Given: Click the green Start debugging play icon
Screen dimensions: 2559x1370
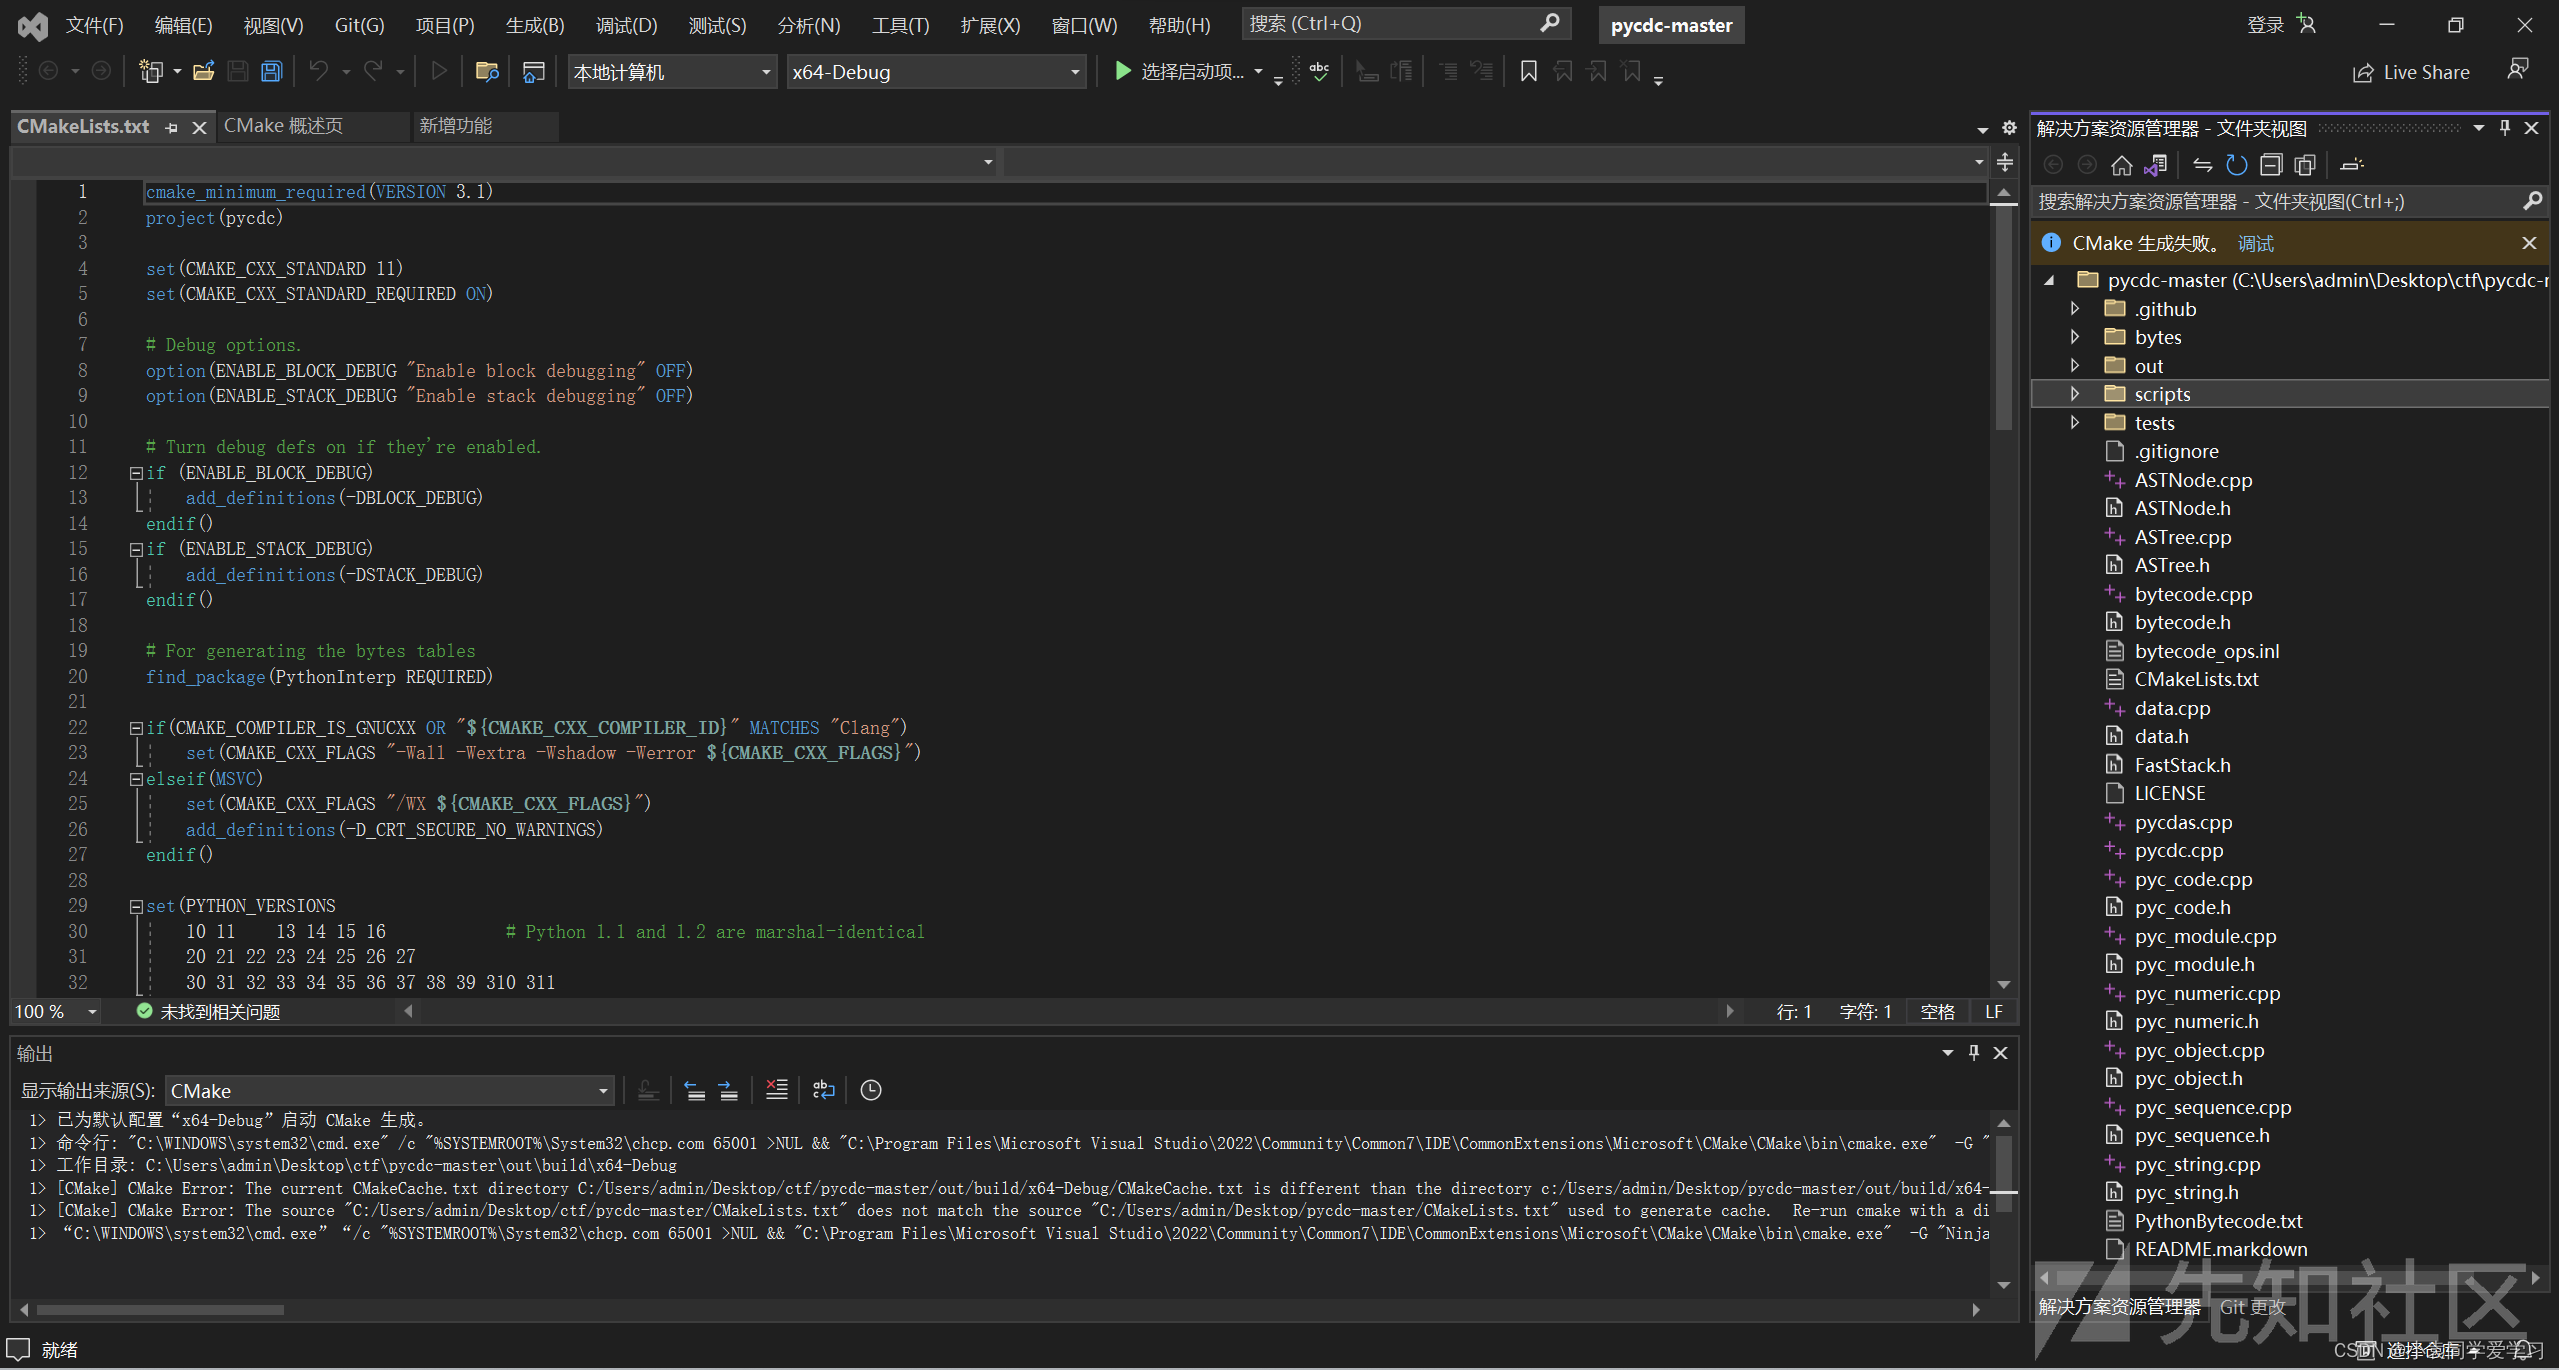Looking at the screenshot, I should [1122, 71].
